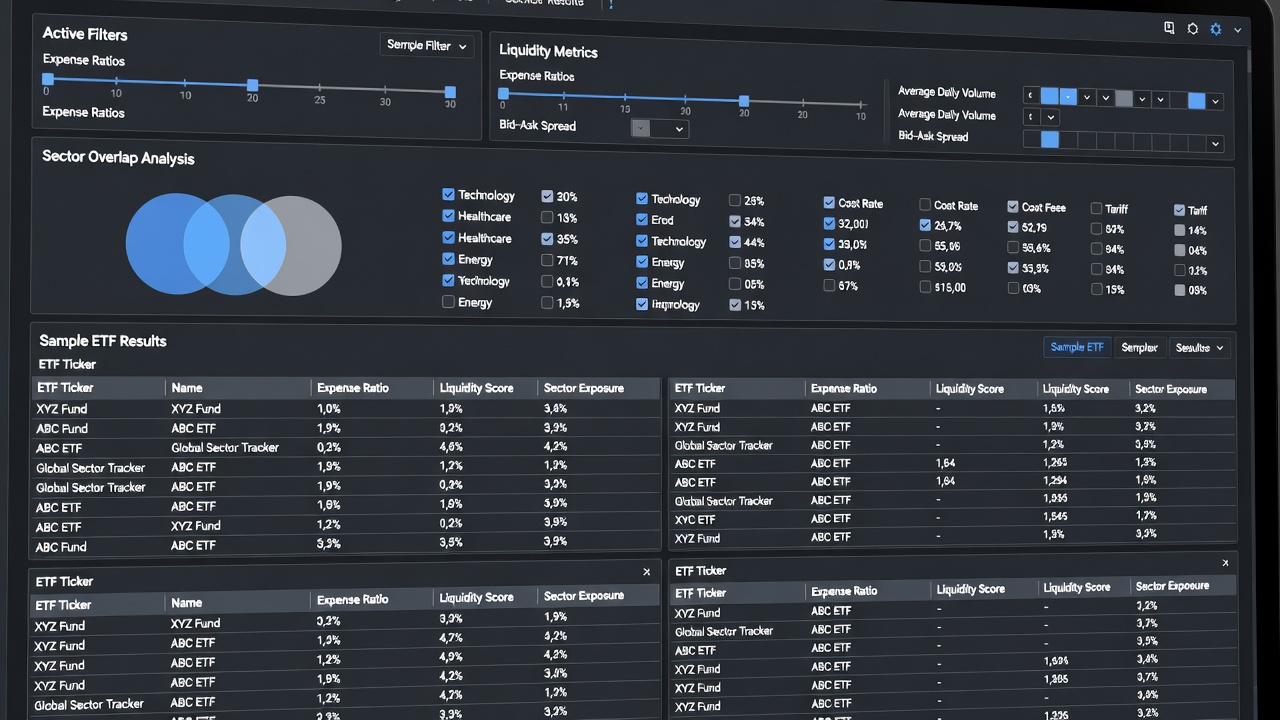The width and height of the screenshot is (1280, 720).
Task: Close the lower-left ETF Ticker panel
Action: [646, 572]
